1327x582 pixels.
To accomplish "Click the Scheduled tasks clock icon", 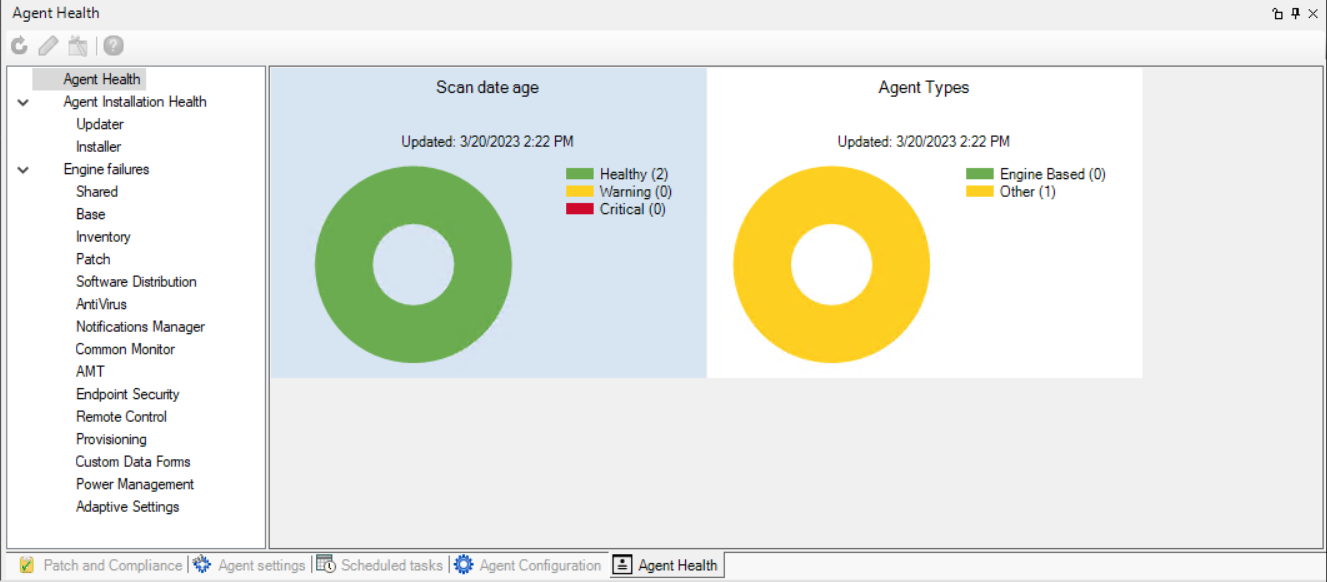I will point(326,565).
